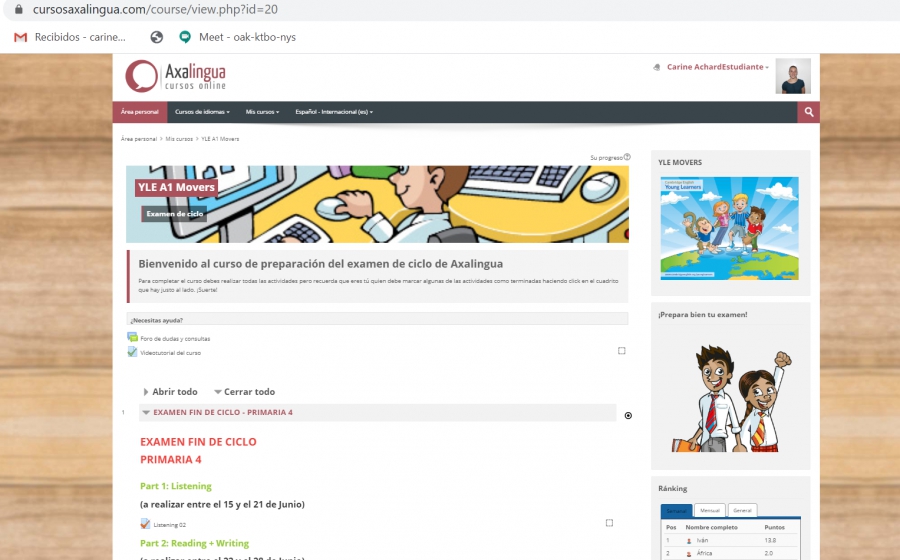Click the Videotutorial del curso activity icon
Screen dimensions: 900x560
click(x=133, y=352)
